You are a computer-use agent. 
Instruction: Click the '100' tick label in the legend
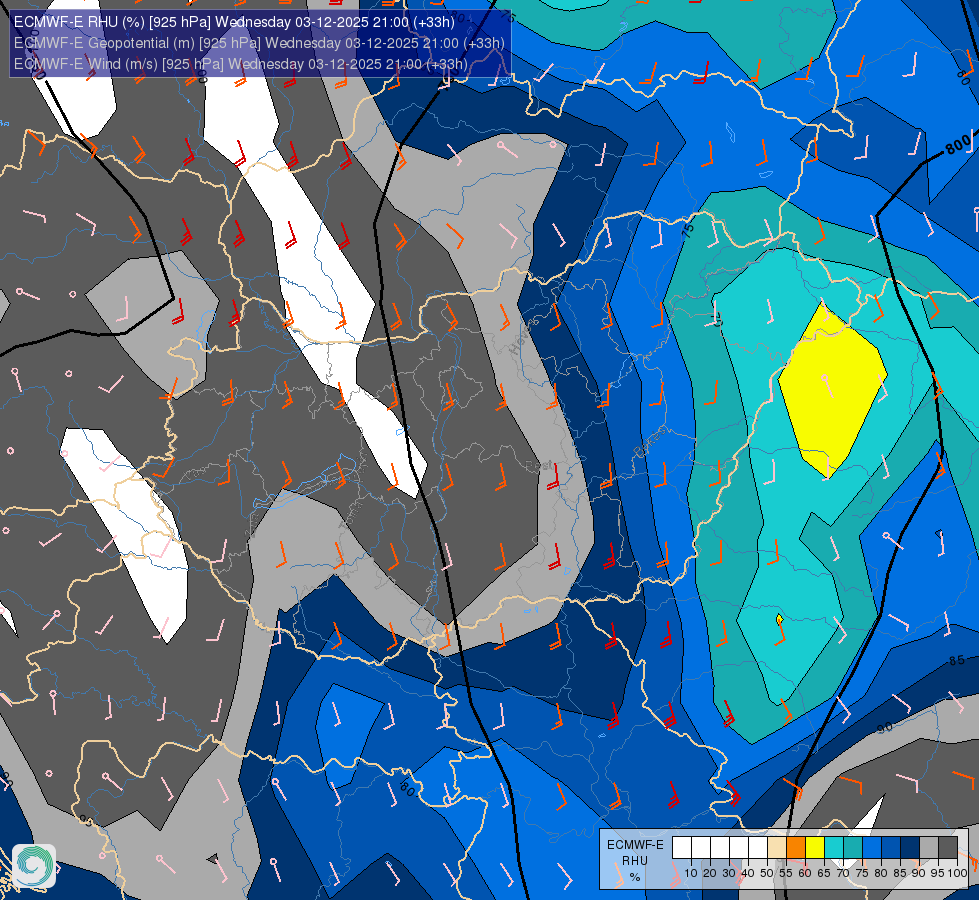coord(958,873)
